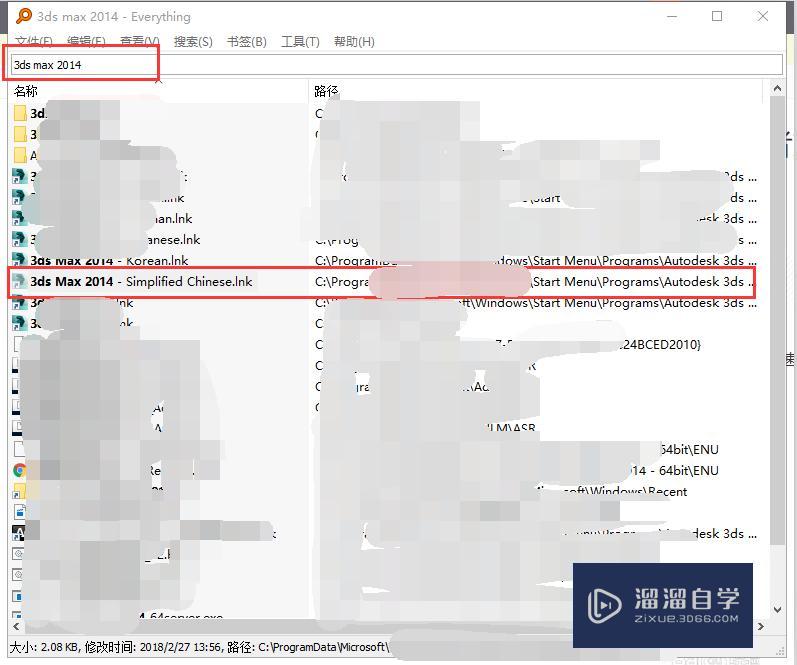Click the status bar file size text

[45, 647]
